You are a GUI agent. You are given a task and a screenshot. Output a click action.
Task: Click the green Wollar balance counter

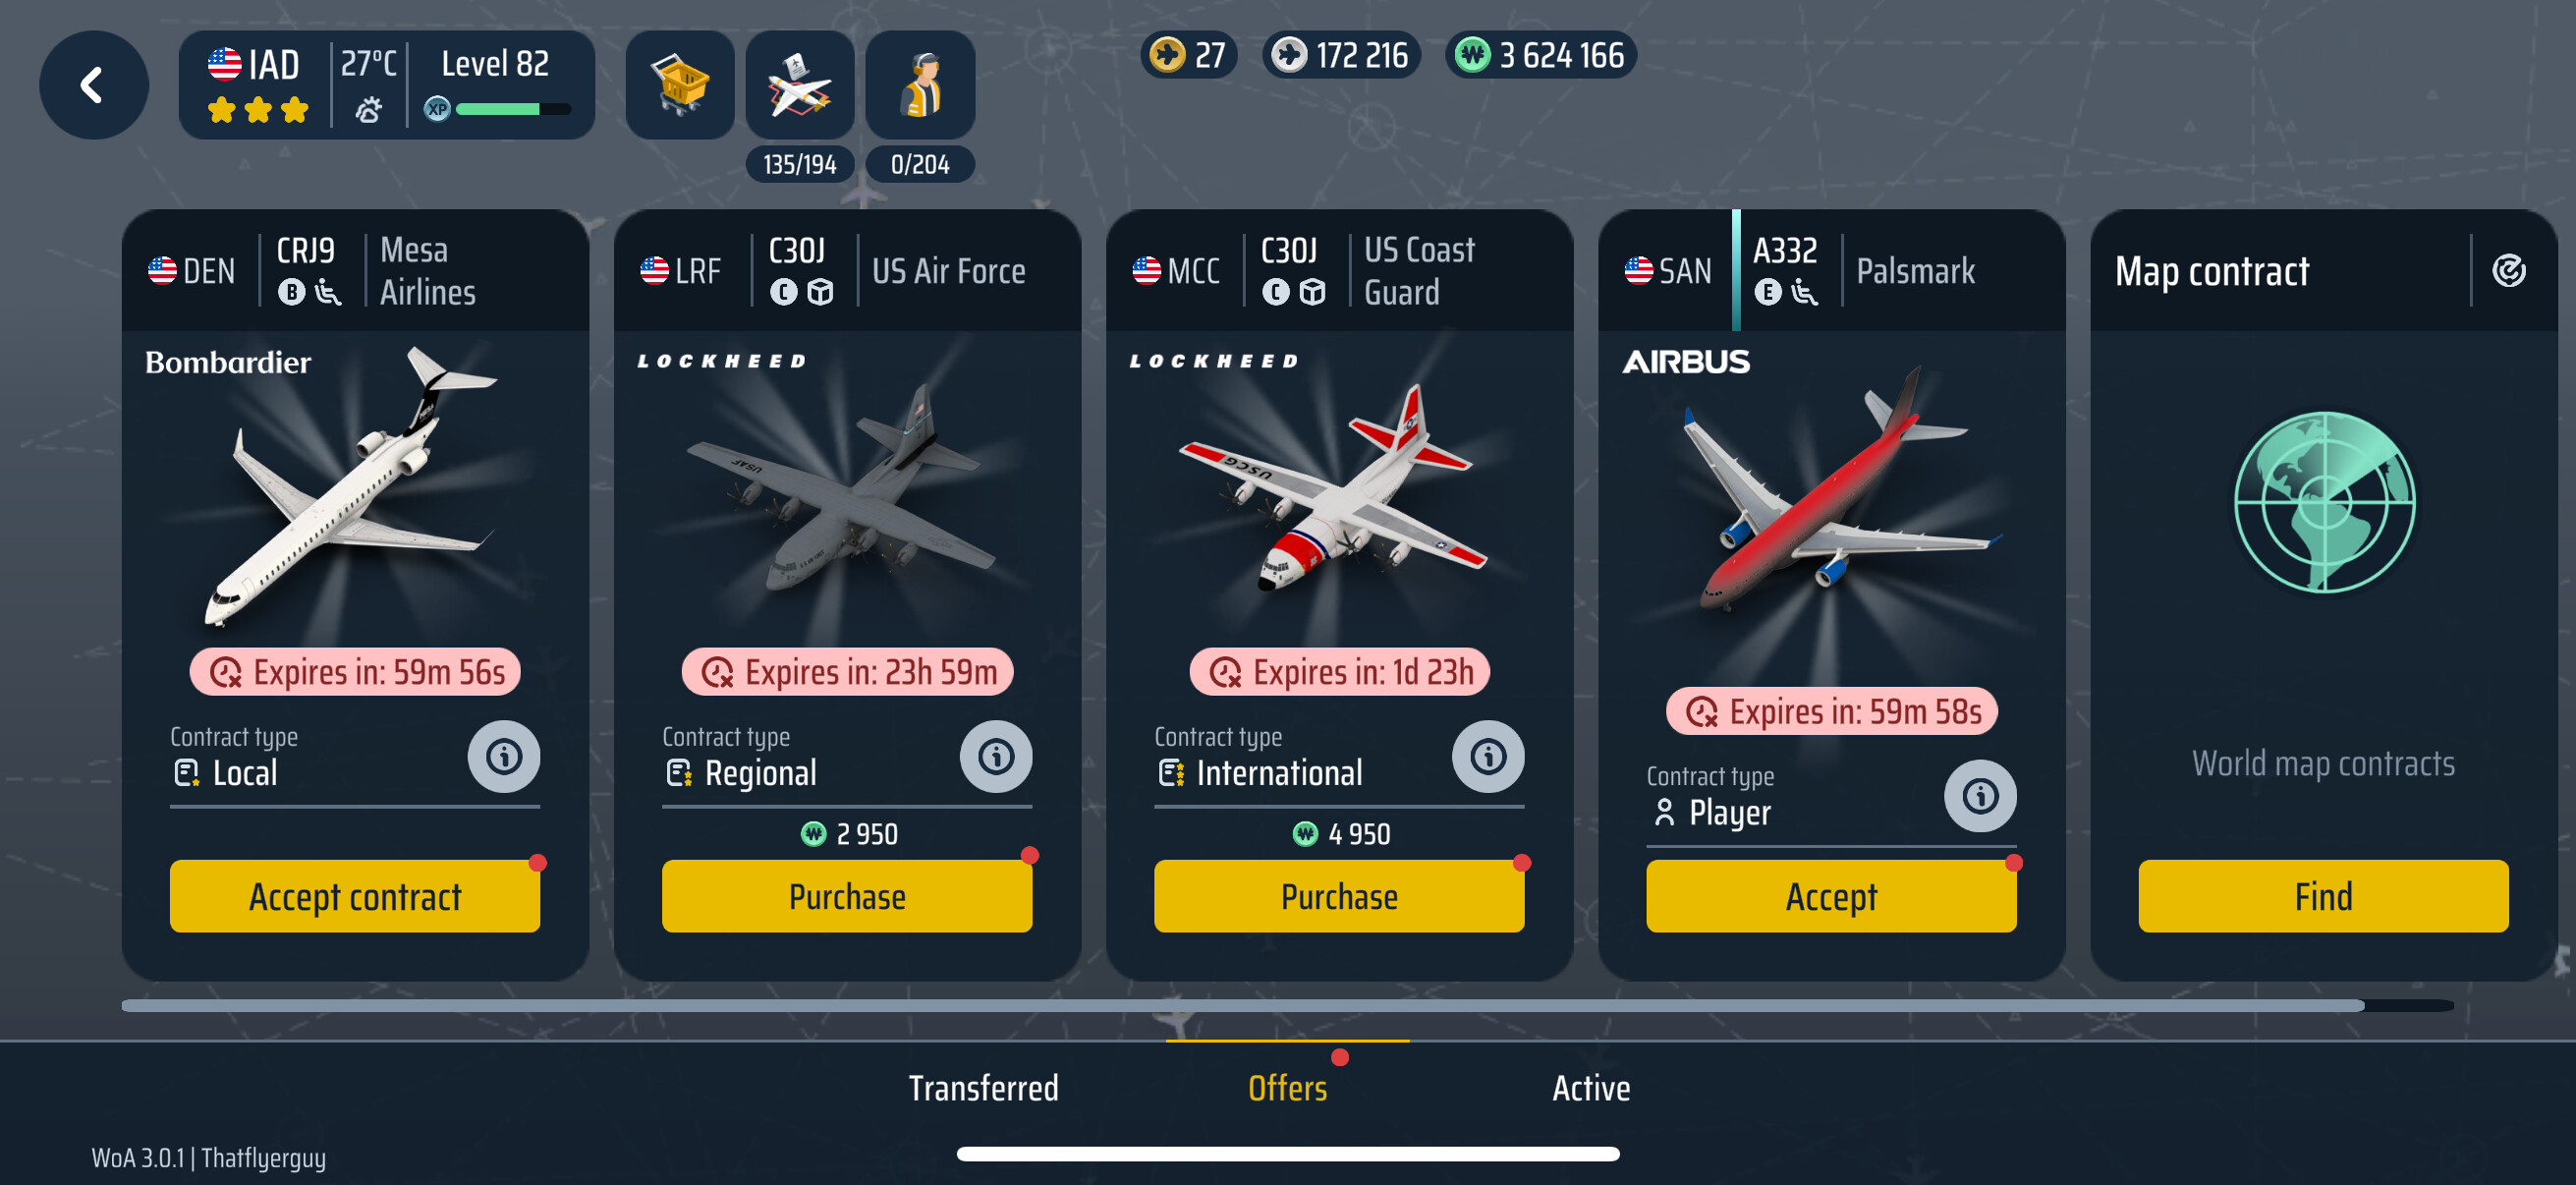click(1540, 55)
